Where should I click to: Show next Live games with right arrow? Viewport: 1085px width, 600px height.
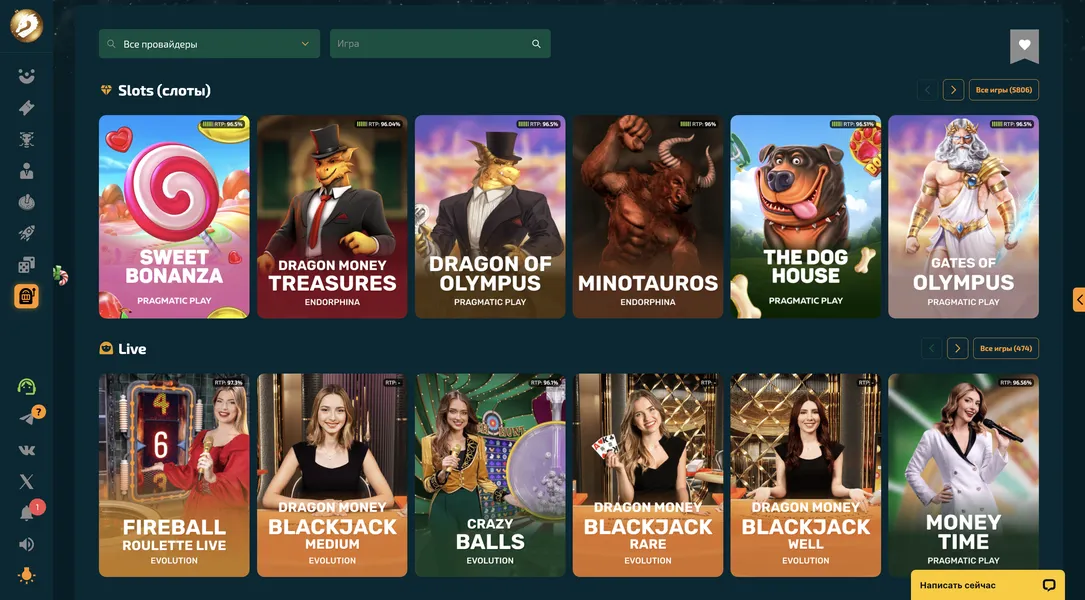coord(958,348)
